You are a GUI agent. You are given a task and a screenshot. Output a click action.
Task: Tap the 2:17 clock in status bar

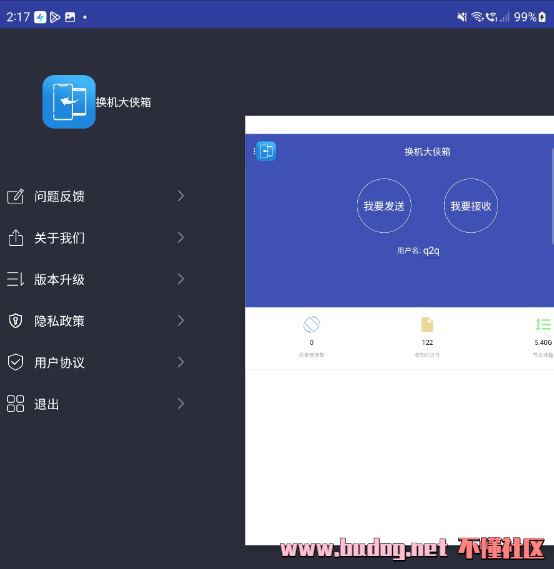pos(18,17)
